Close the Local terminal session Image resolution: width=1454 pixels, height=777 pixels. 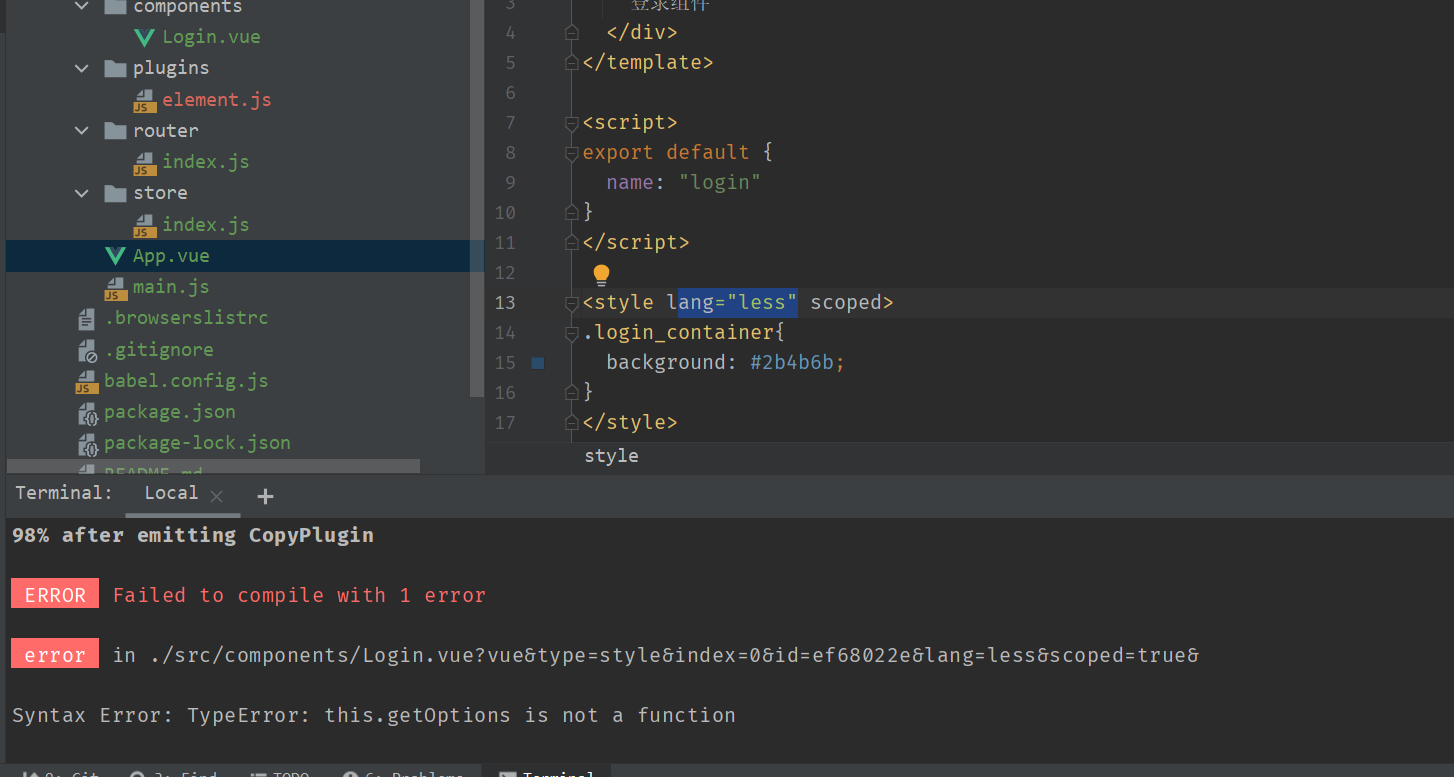216,495
